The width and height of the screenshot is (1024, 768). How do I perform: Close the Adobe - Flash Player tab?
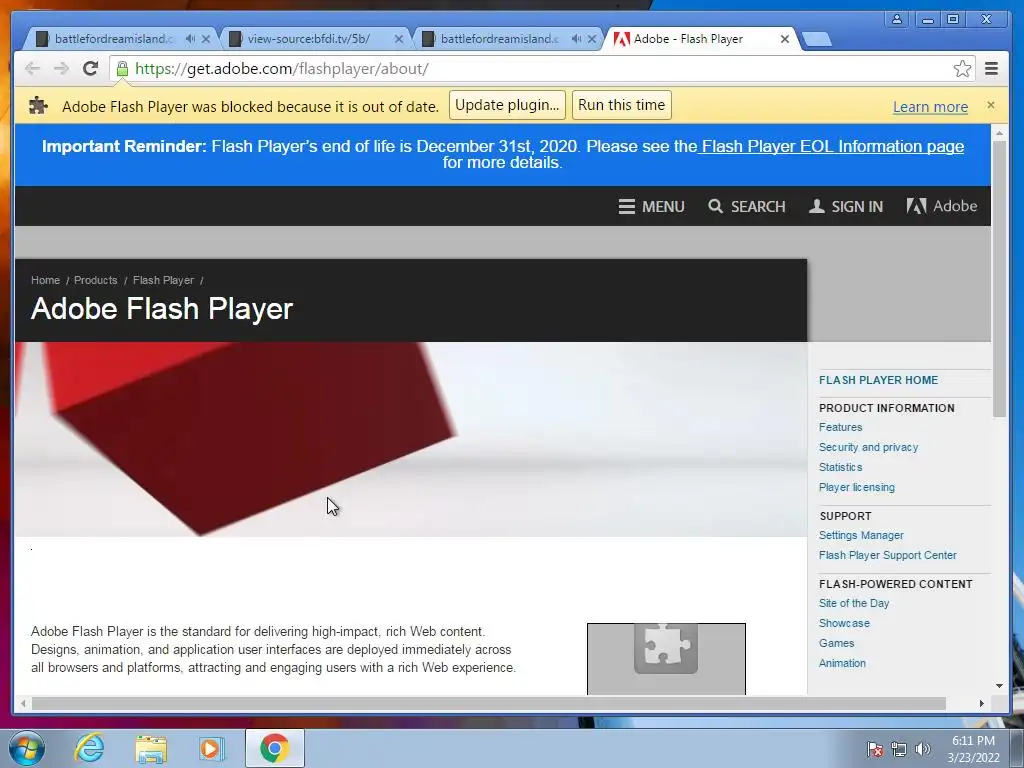click(x=785, y=39)
